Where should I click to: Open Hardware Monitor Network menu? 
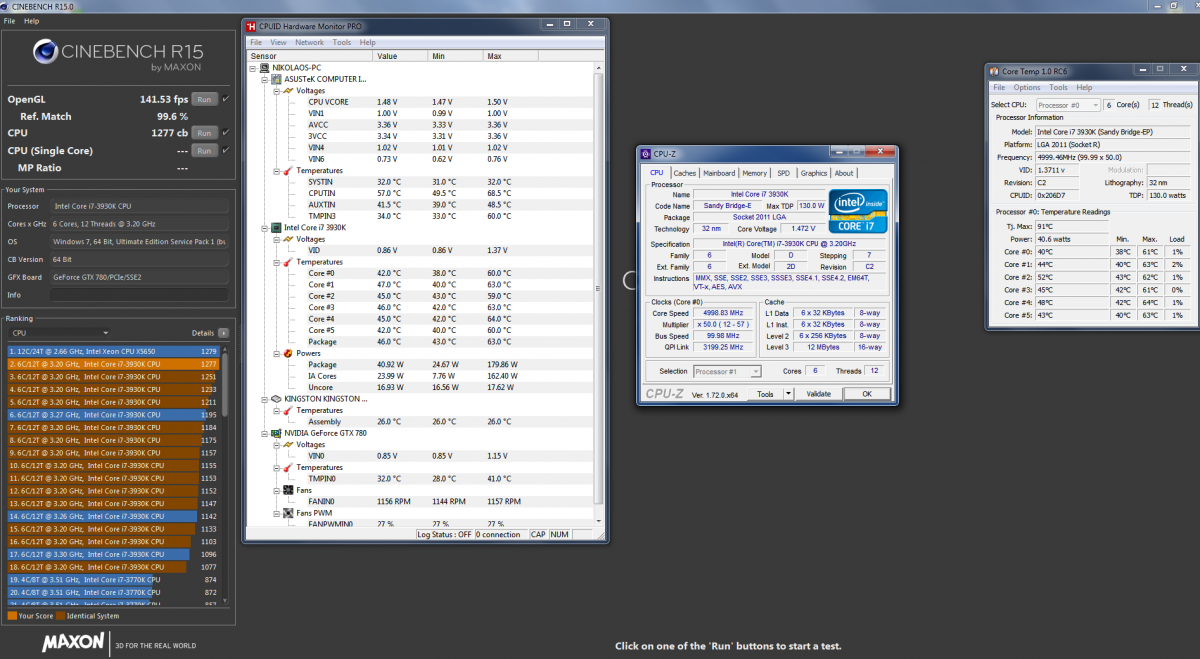[309, 42]
